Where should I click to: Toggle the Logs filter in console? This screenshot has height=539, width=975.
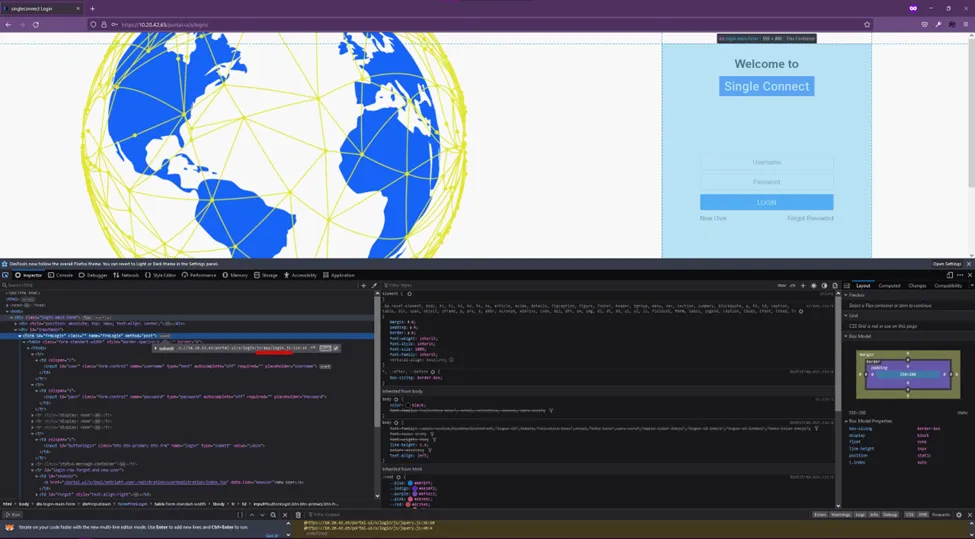click(860, 515)
